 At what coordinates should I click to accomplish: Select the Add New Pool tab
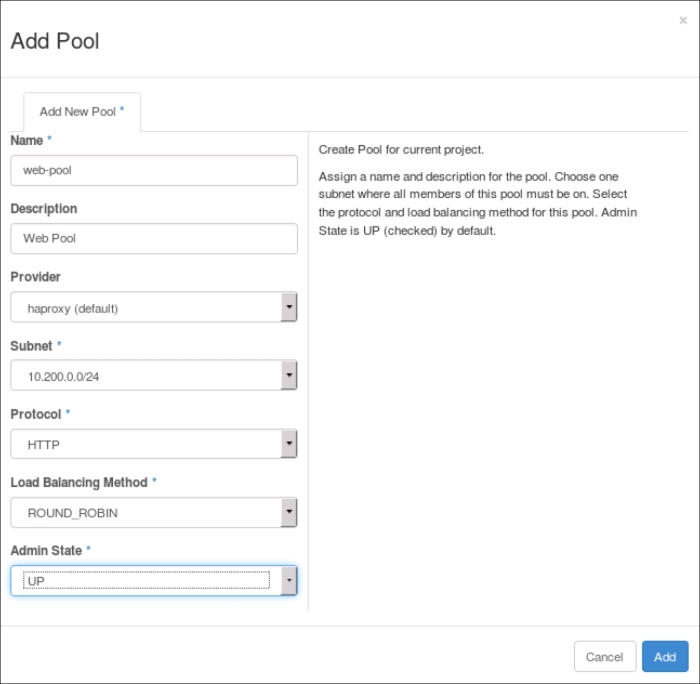81,112
